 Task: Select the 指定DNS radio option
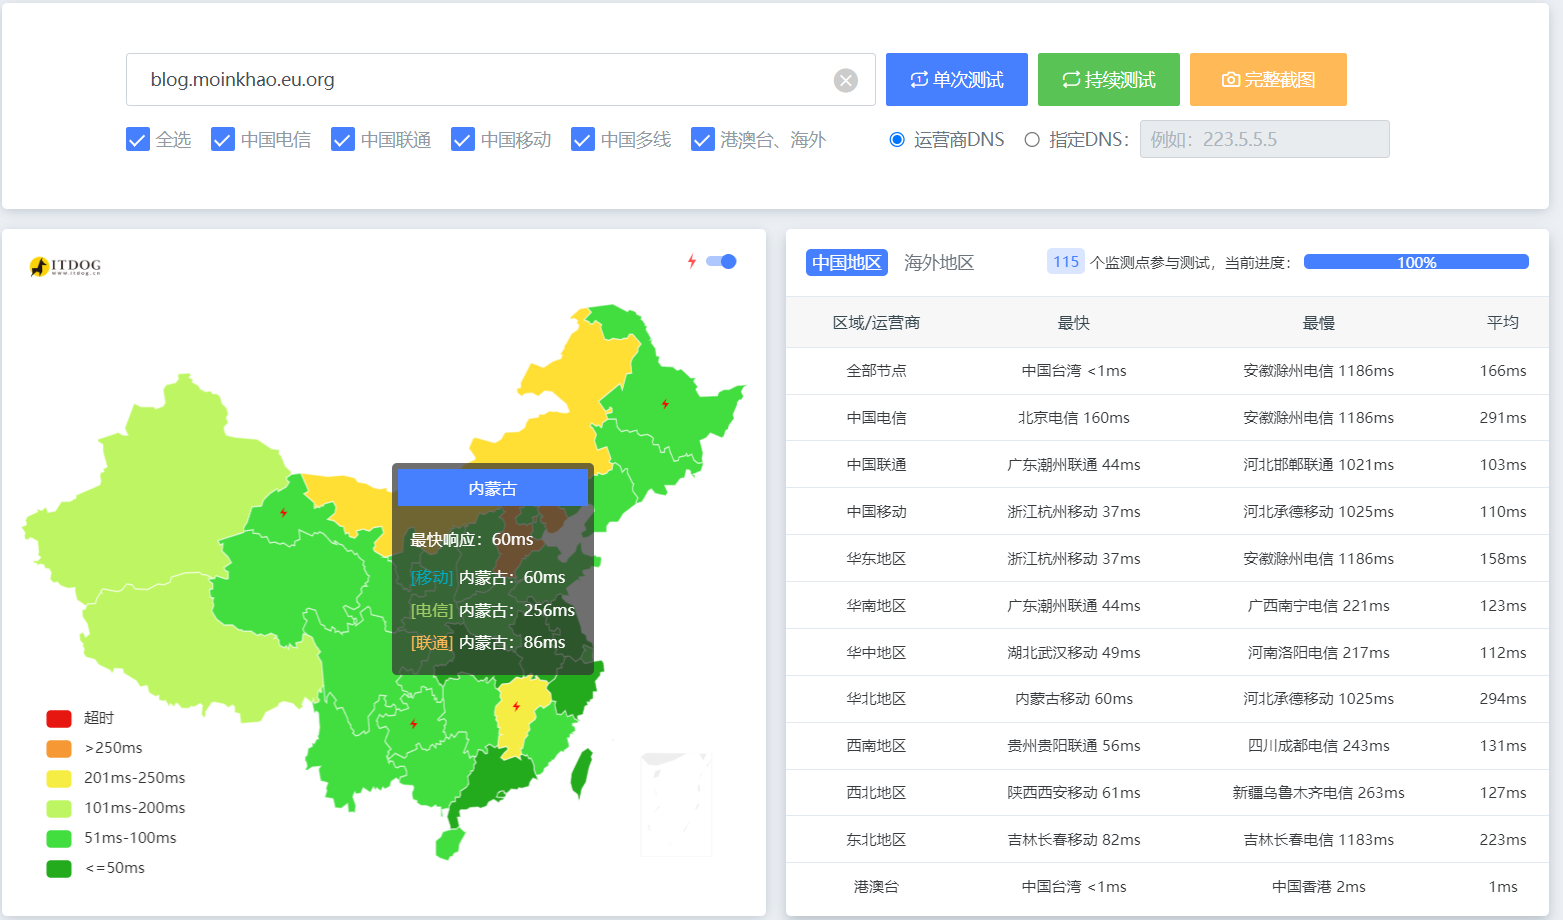click(x=1032, y=140)
